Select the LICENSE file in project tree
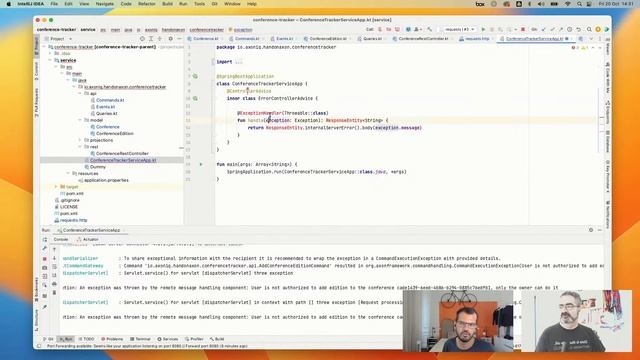 pyautogui.click(x=69, y=207)
